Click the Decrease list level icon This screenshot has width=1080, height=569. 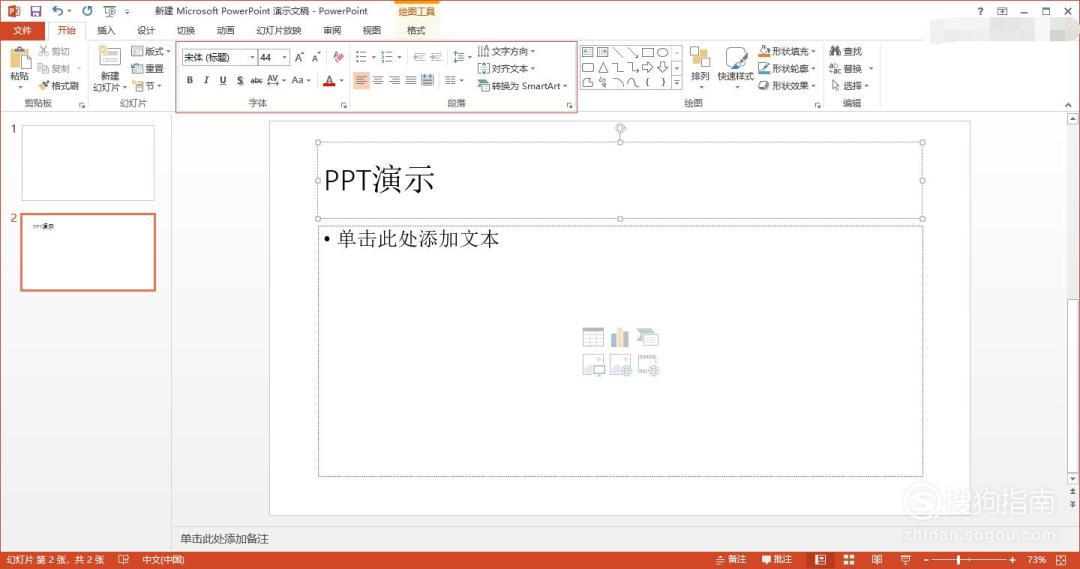419,57
